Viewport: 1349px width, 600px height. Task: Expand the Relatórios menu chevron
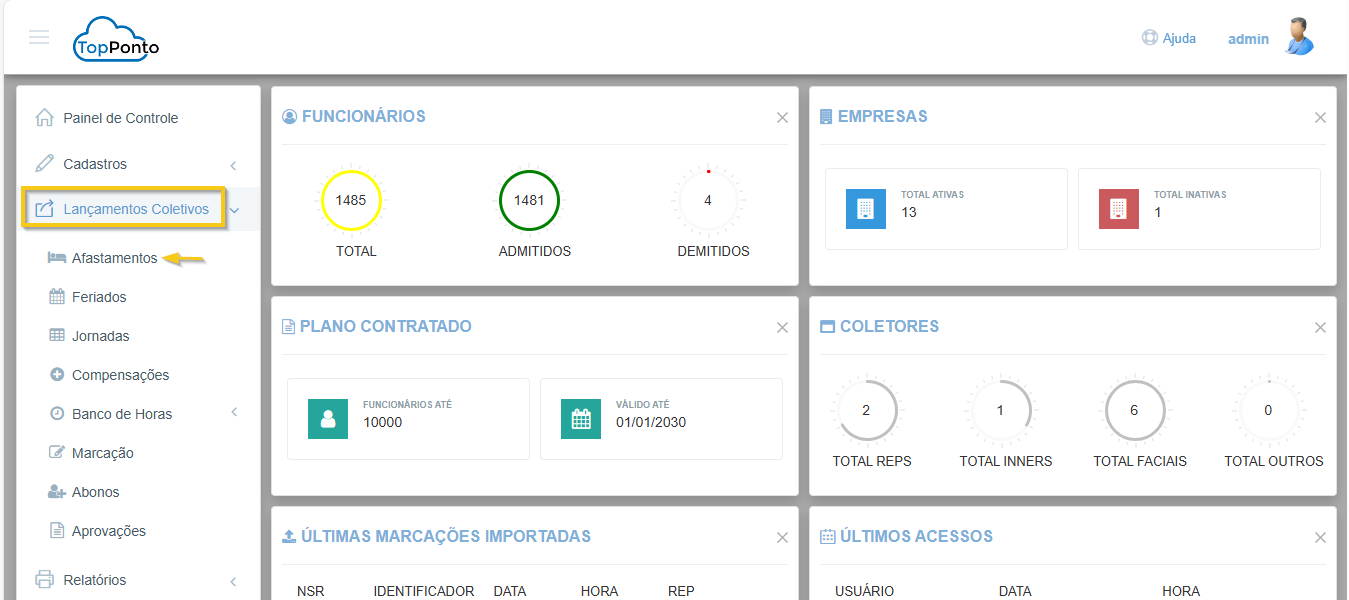tap(233, 581)
